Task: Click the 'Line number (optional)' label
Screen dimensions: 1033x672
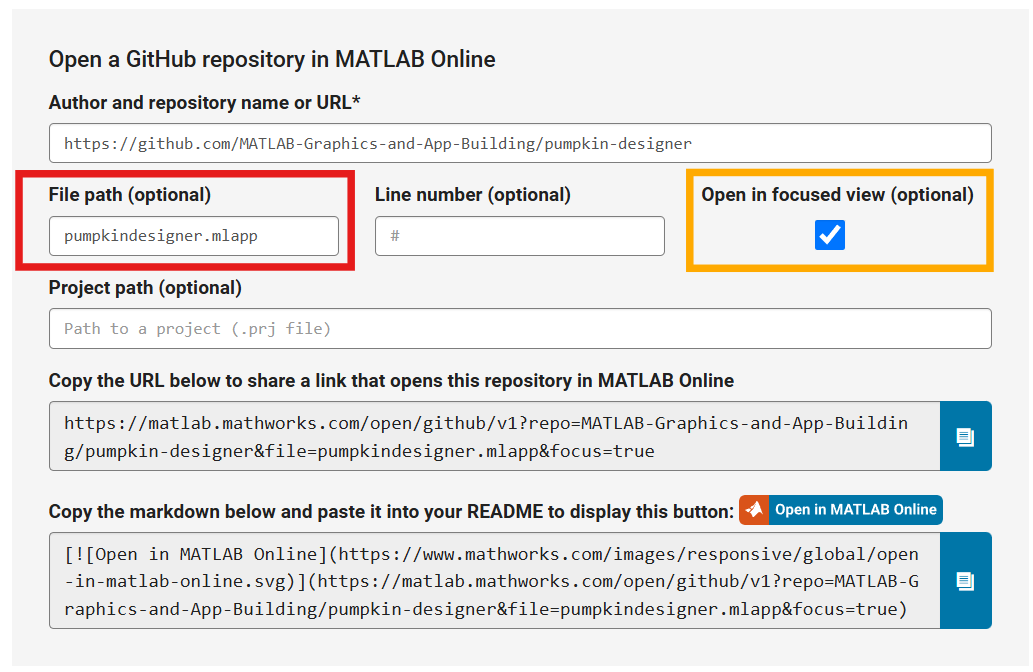Action: pos(472,195)
